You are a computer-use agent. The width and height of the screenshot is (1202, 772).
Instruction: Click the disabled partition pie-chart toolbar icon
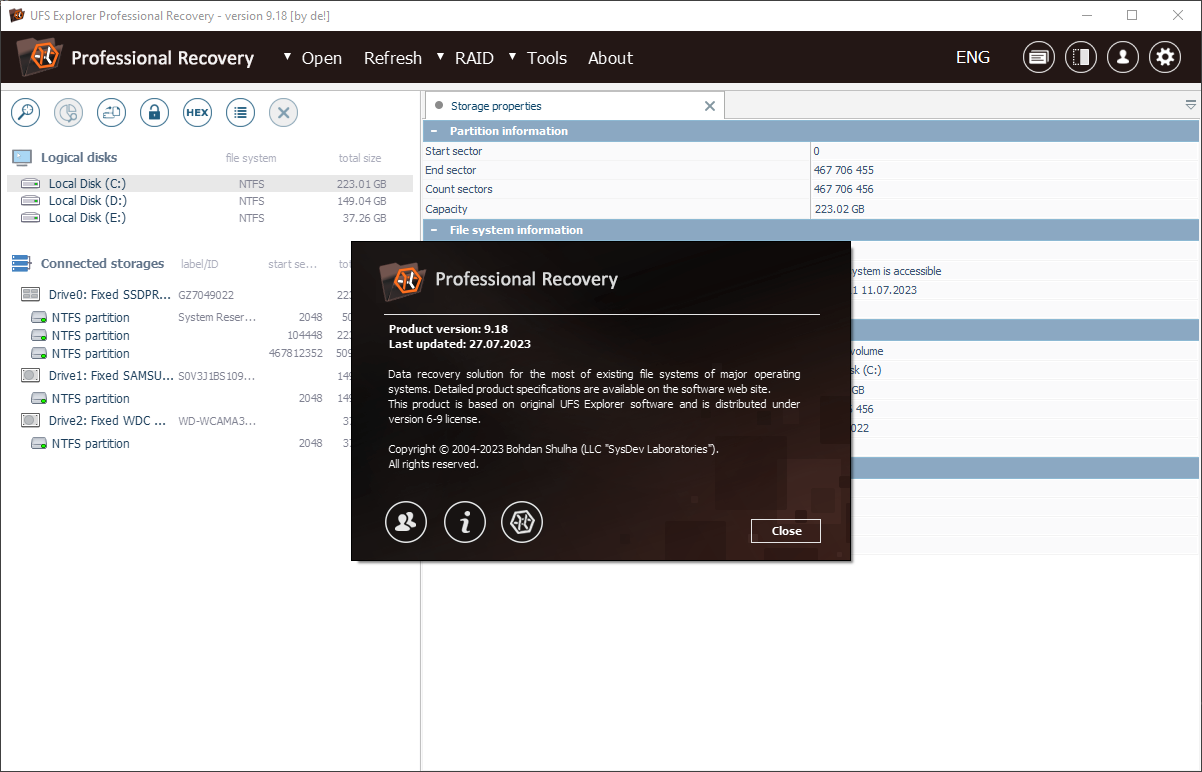pos(68,112)
